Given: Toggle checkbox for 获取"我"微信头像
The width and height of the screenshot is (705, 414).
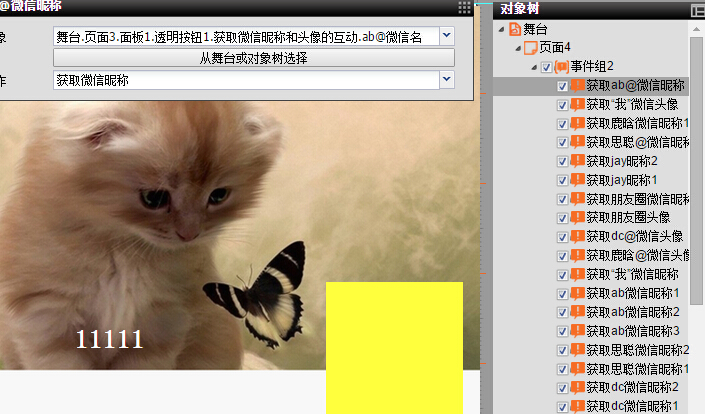Looking at the screenshot, I should 562,105.
